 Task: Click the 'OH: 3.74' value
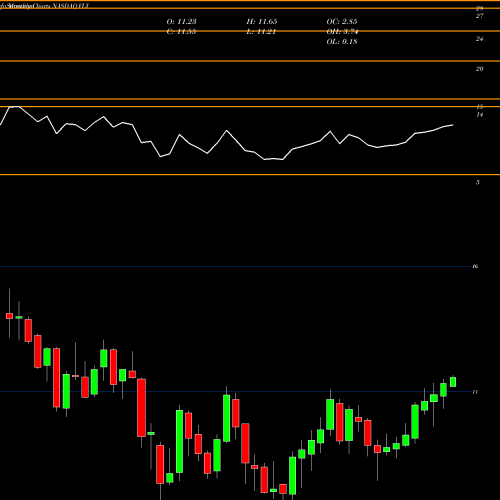342,32
